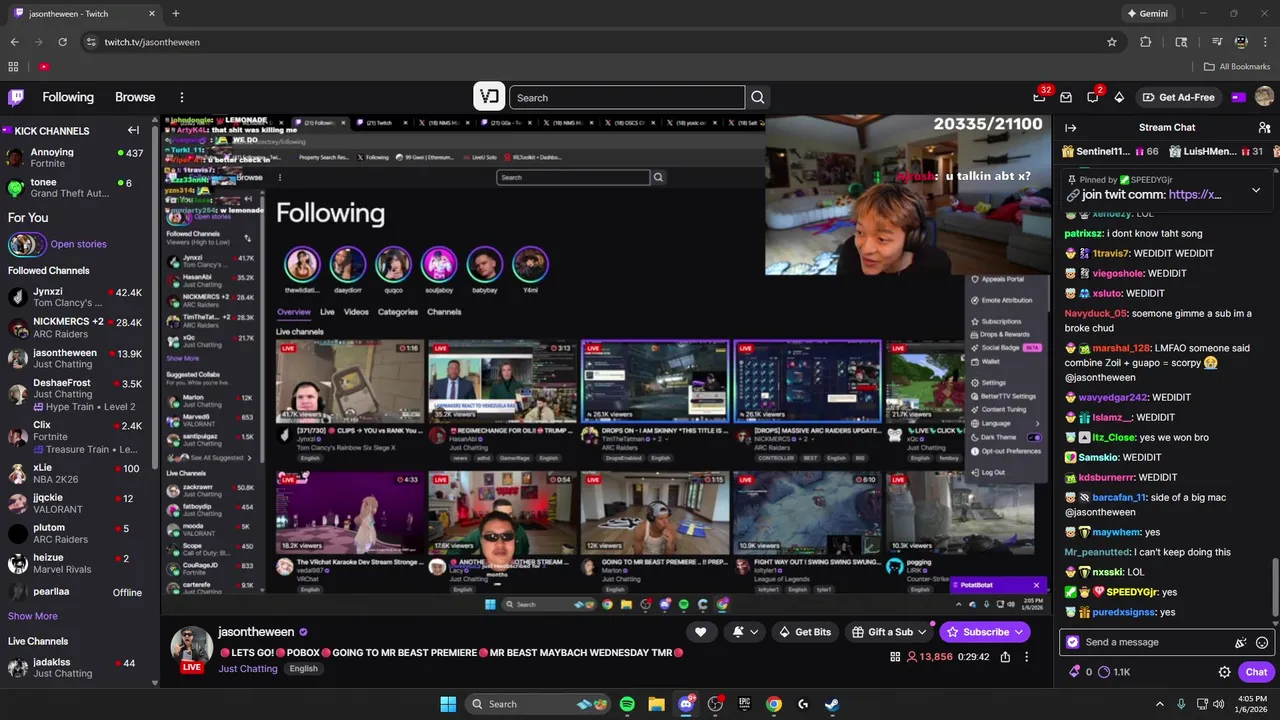Click Open stories link under For You

tap(78, 244)
